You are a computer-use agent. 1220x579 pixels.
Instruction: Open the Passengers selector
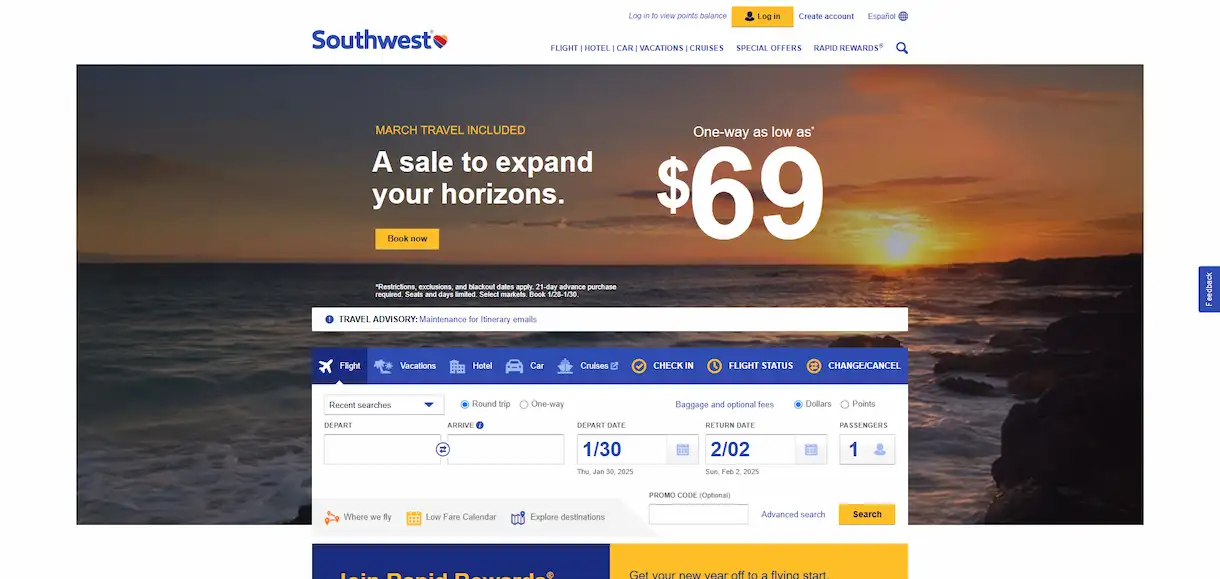coord(867,450)
